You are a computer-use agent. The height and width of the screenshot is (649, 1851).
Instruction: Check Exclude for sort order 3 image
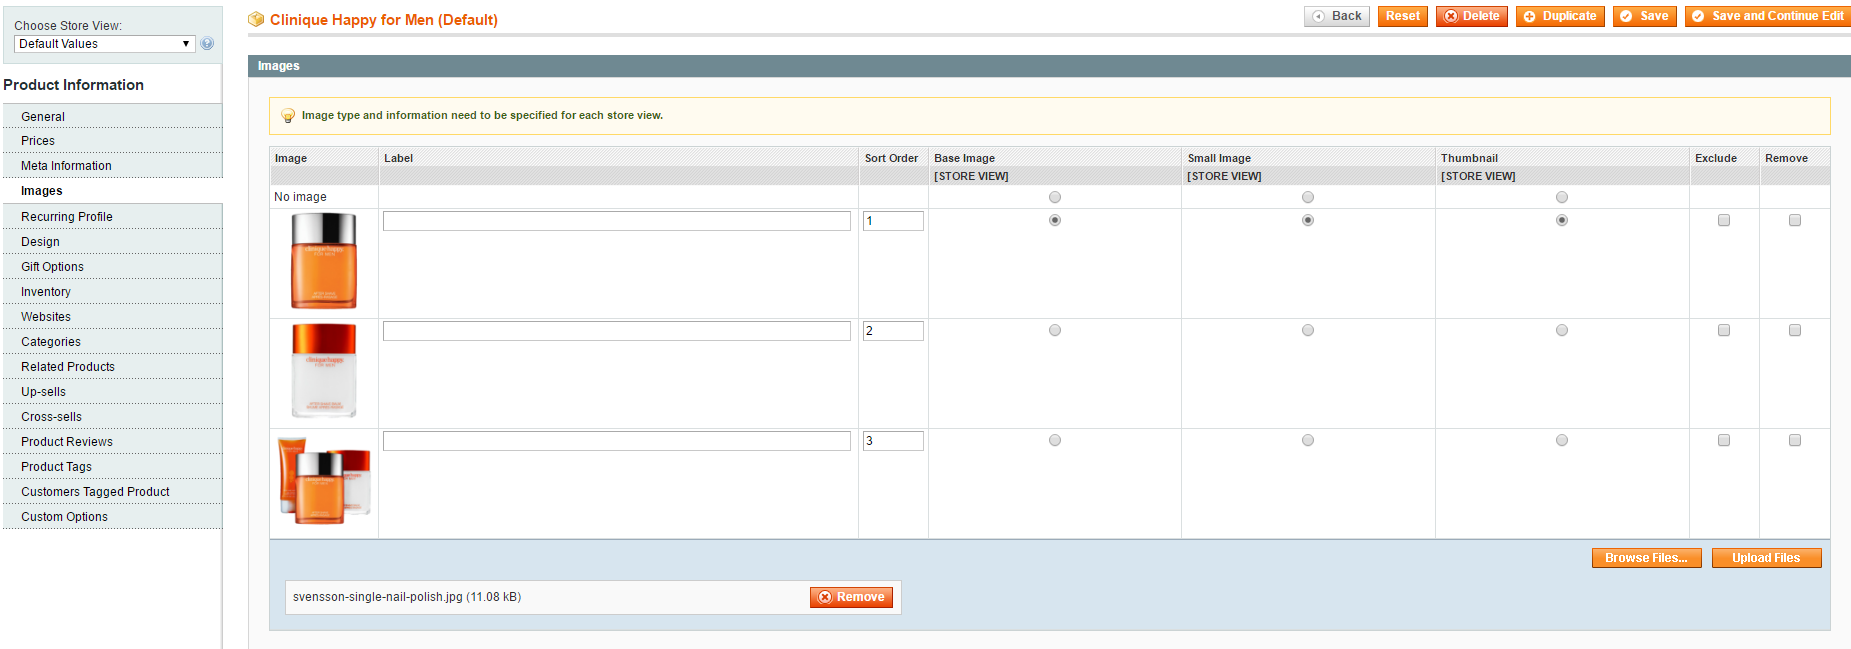[x=1724, y=440]
